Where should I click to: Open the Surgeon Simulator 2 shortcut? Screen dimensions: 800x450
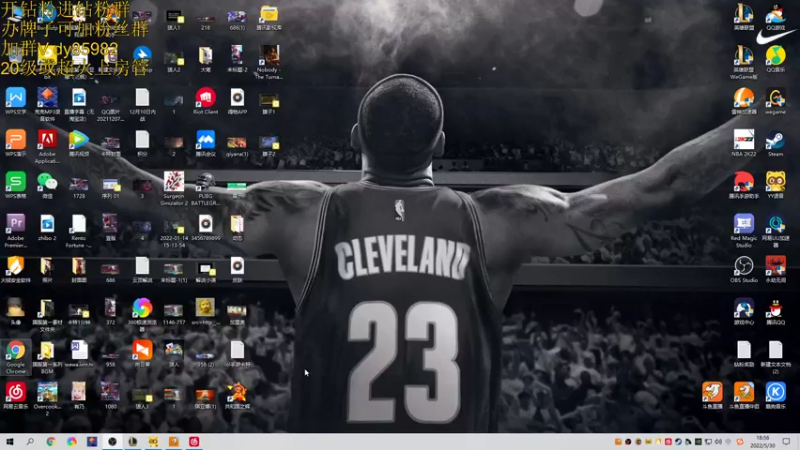click(173, 189)
